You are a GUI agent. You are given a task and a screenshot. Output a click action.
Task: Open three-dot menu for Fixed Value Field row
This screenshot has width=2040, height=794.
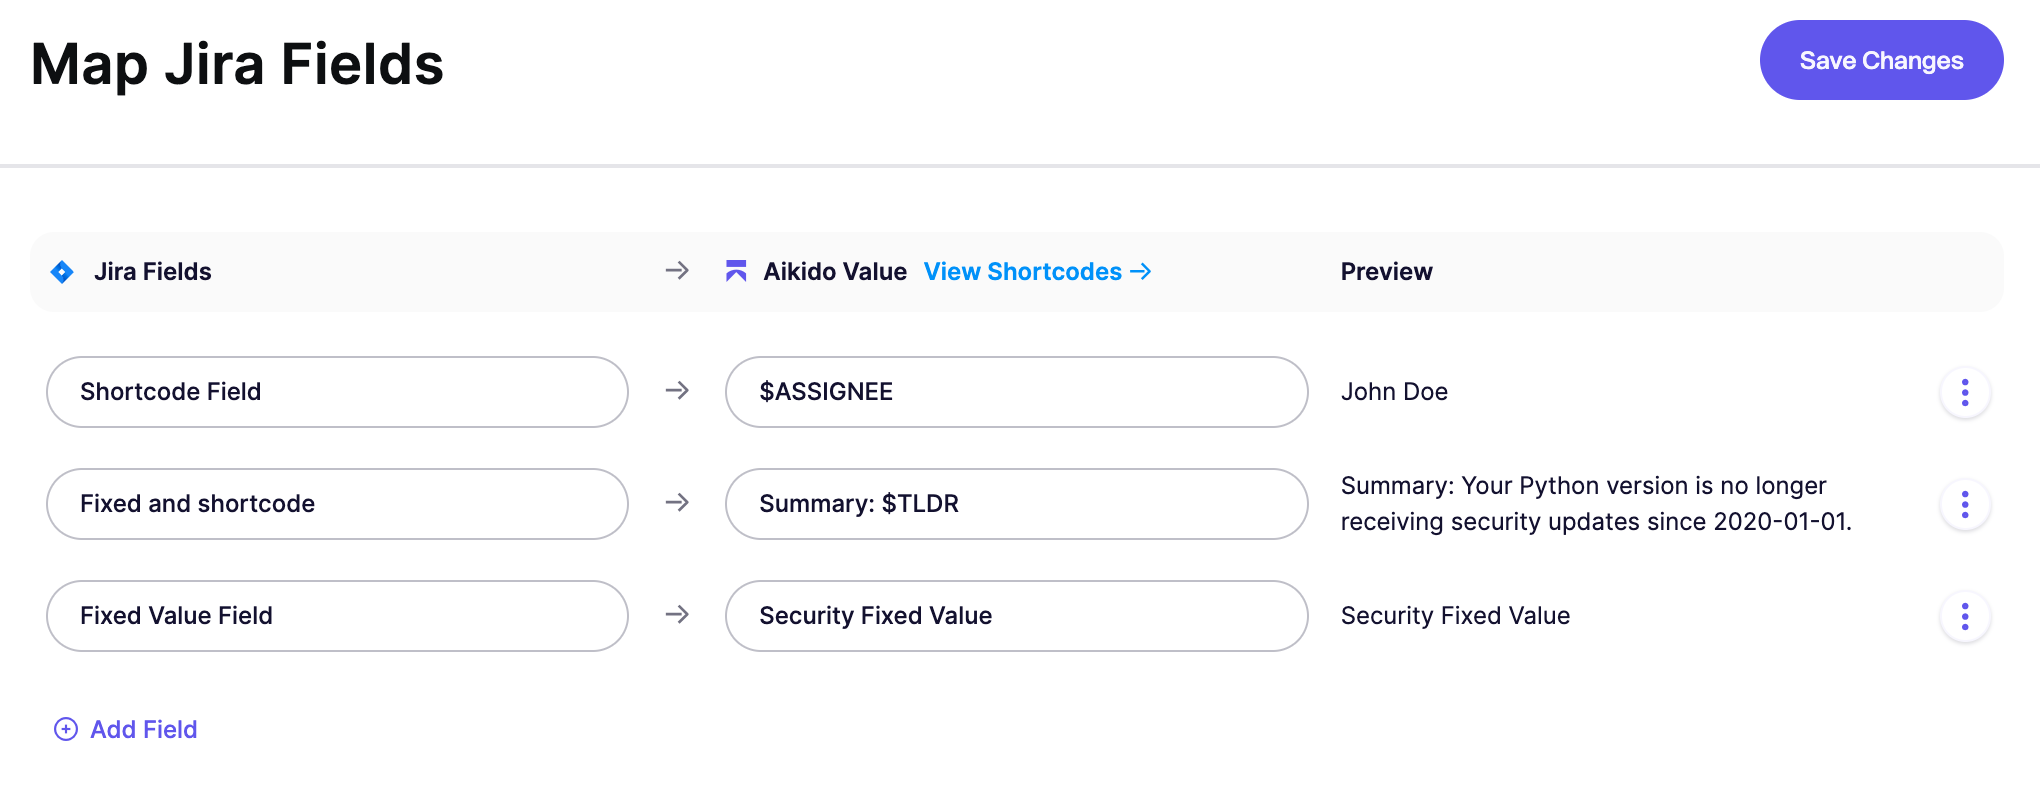tap(1964, 616)
